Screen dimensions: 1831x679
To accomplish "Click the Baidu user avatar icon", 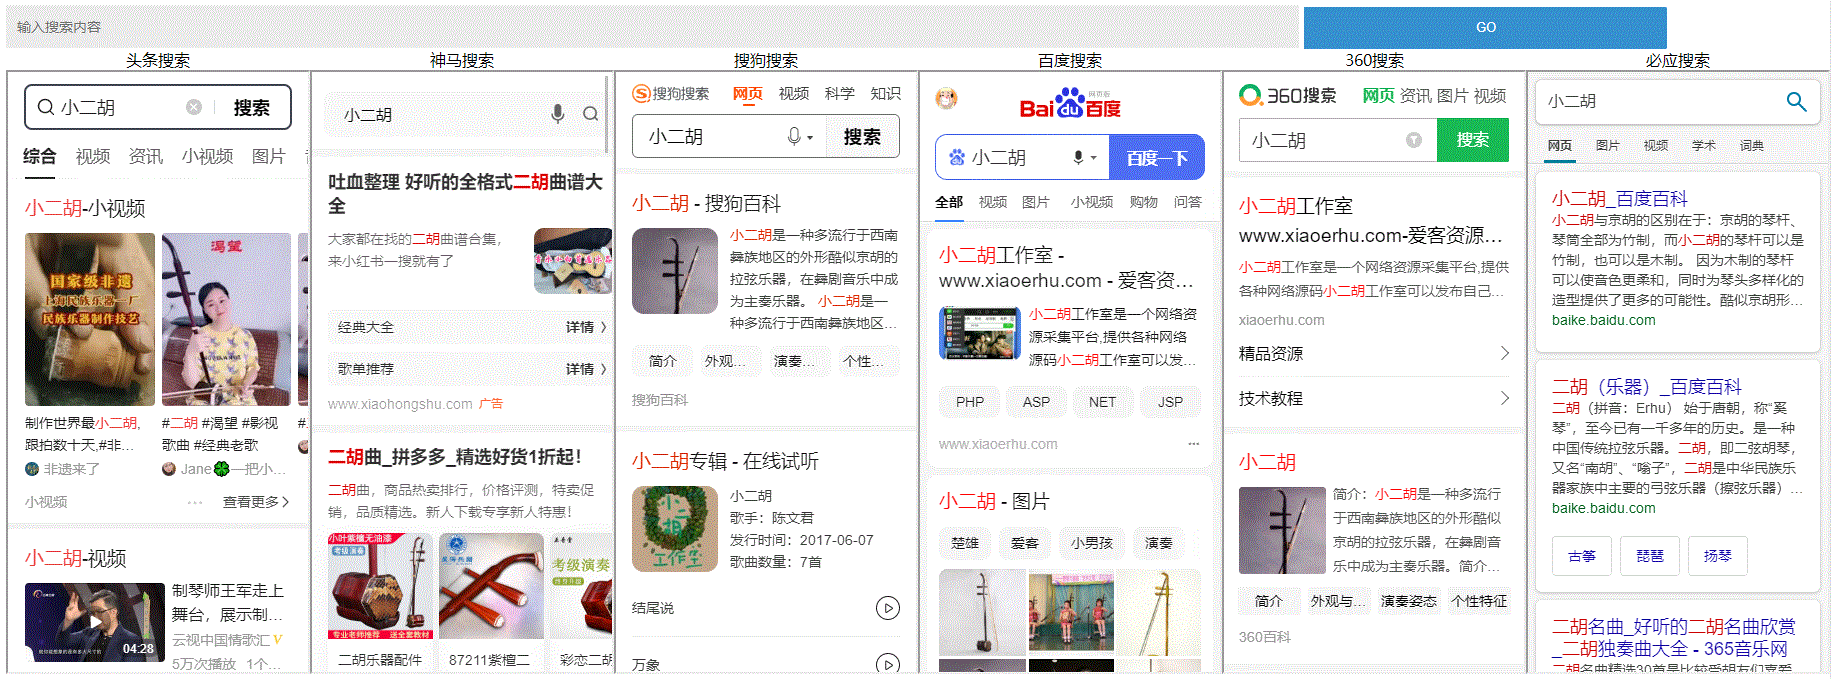I will tap(946, 98).
